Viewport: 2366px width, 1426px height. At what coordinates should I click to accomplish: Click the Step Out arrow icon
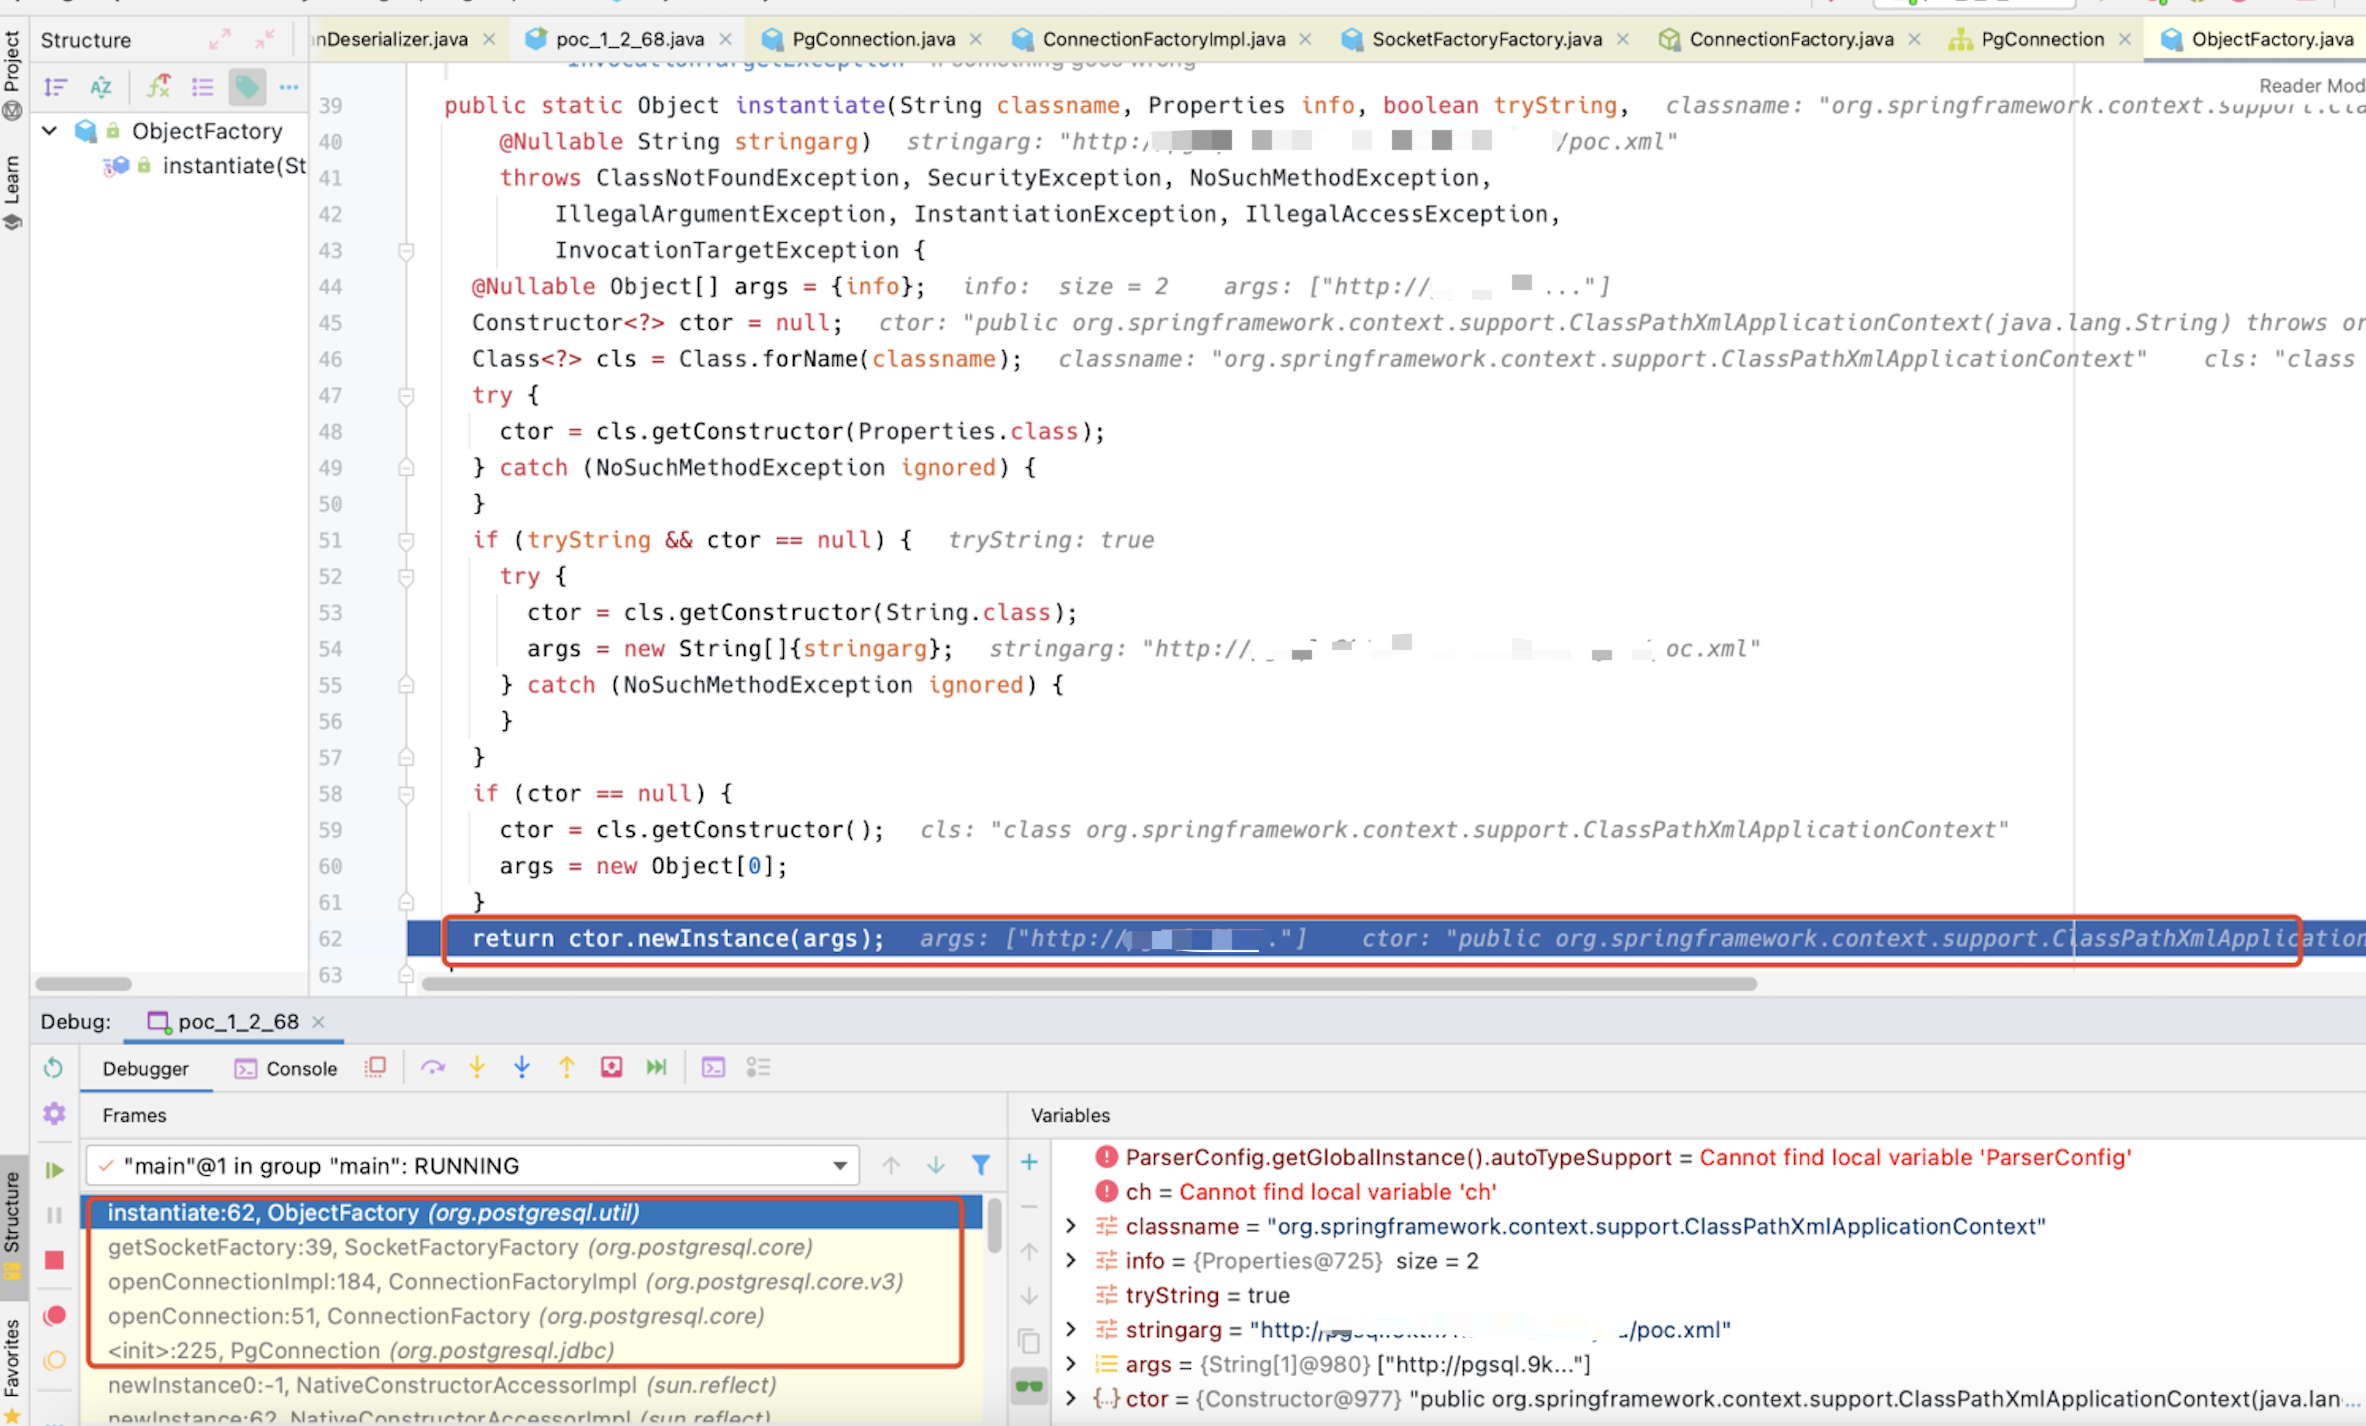(566, 1068)
